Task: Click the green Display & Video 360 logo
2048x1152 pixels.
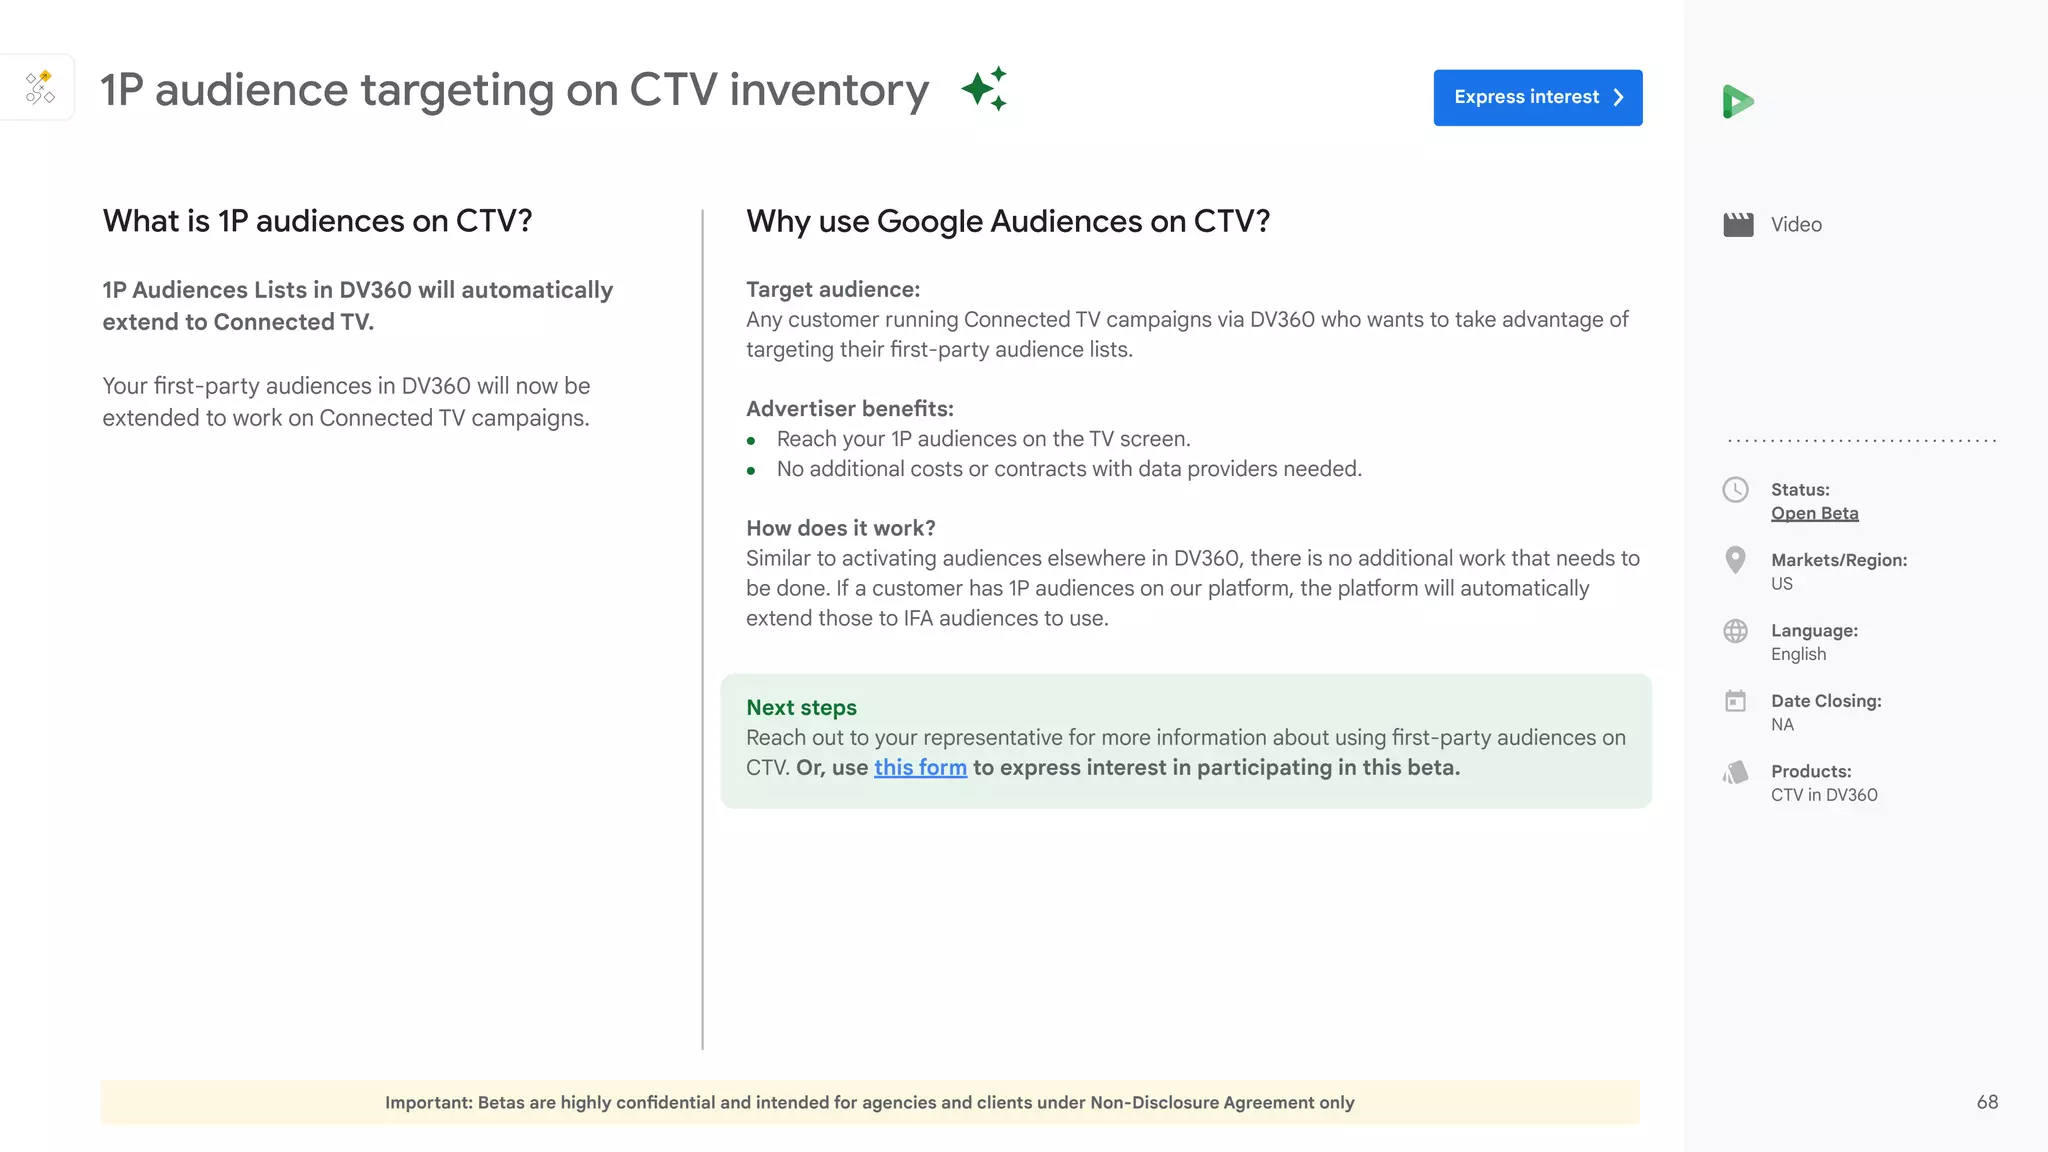Action: coord(1738,101)
